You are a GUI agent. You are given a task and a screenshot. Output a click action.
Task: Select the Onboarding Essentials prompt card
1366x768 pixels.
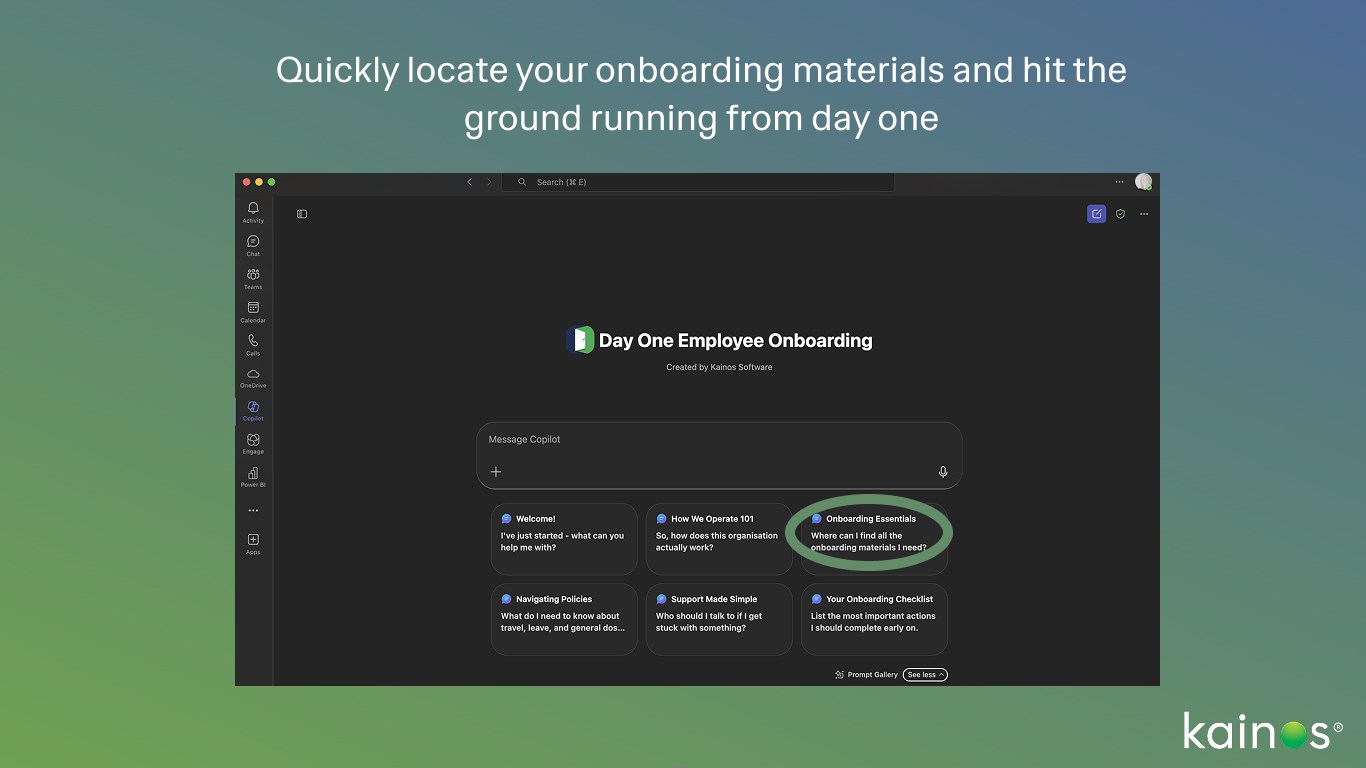click(x=874, y=539)
